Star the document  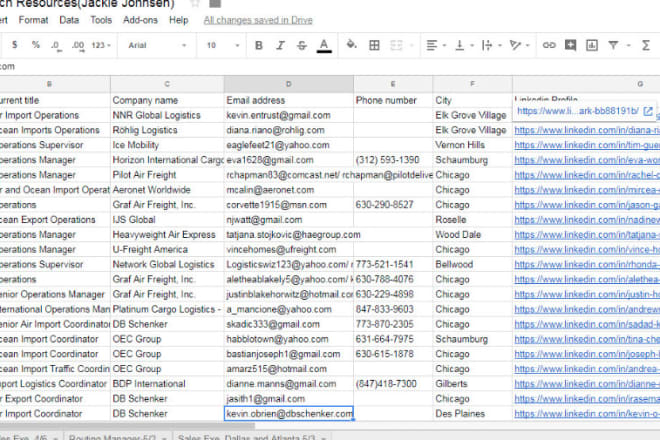[x=194, y=3]
